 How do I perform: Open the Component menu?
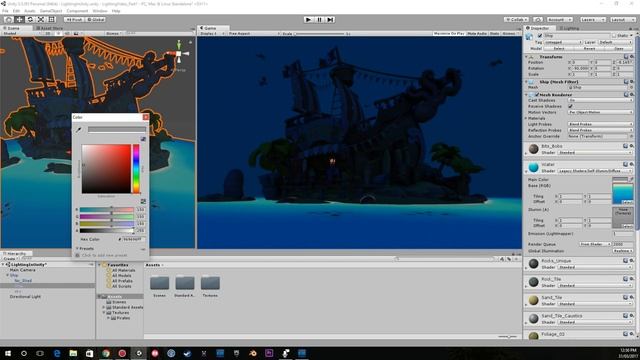pos(77,11)
